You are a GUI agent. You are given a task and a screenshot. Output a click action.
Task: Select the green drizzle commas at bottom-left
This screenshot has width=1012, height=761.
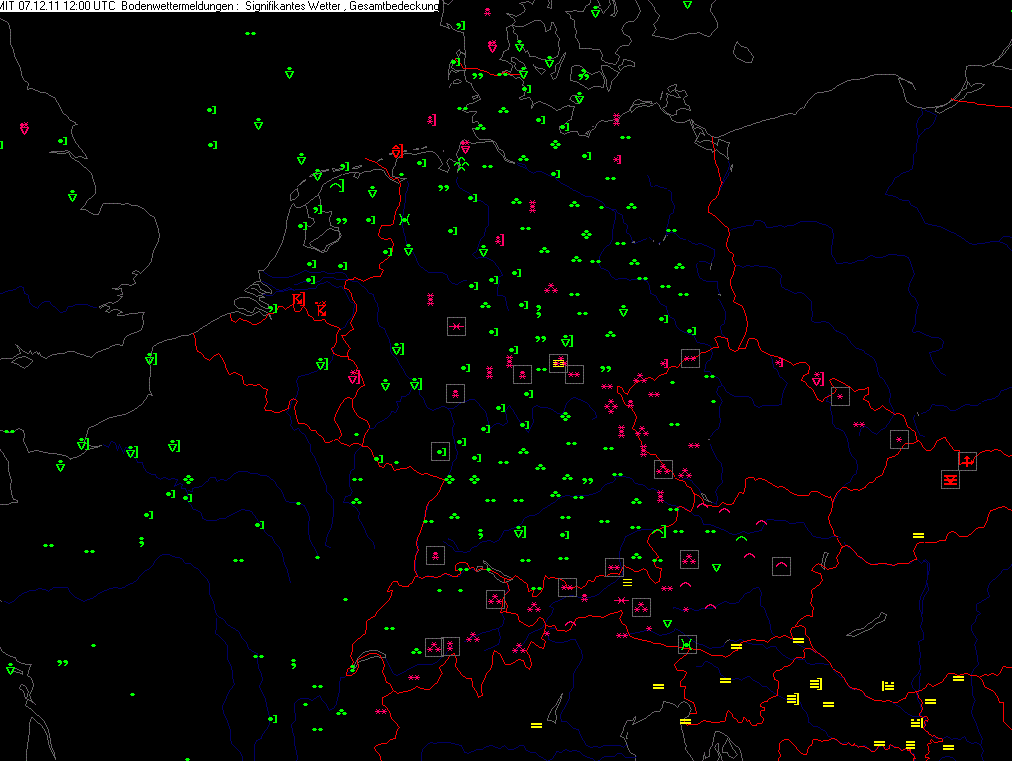click(x=62, y=662)
